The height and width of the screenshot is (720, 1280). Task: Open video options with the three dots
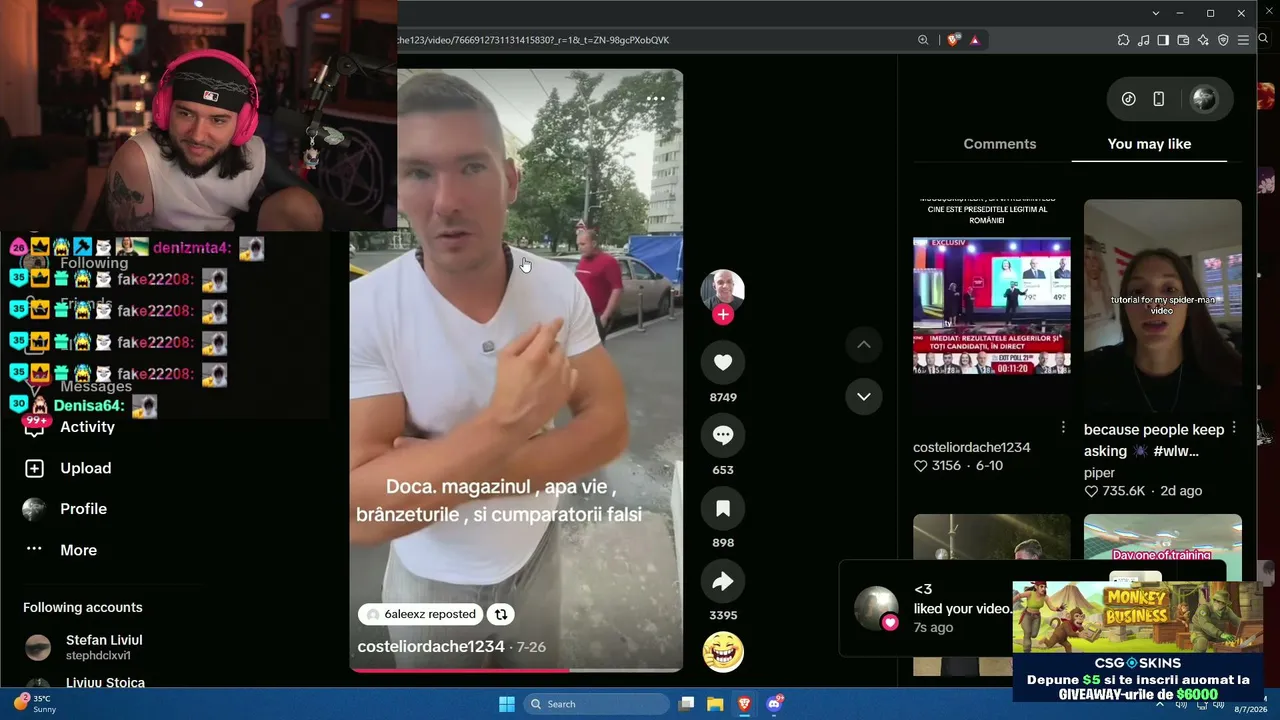coord(656,99)
